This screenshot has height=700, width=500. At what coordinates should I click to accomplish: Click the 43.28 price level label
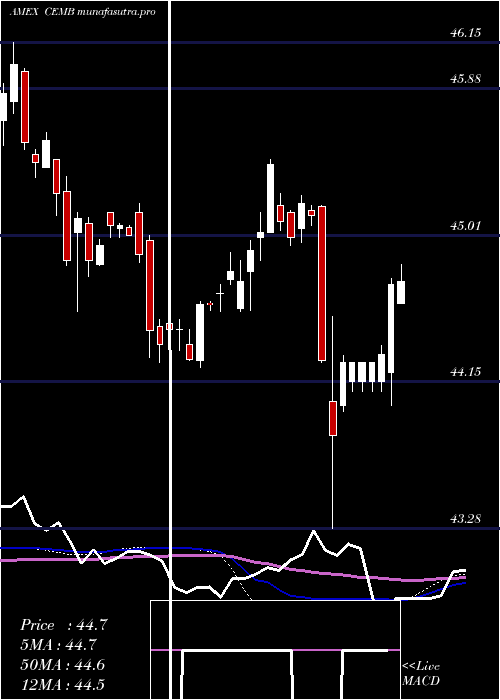466,519
